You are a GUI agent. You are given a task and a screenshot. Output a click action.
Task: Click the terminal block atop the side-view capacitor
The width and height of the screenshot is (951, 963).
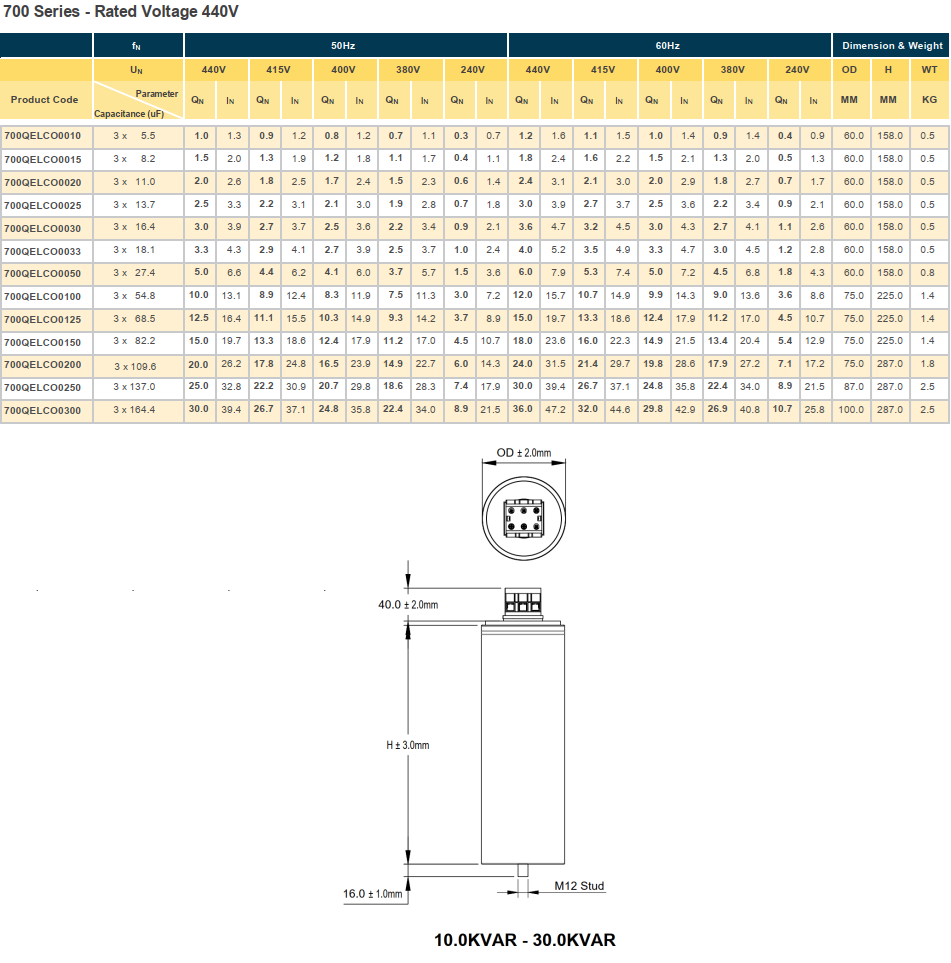point(524,602)
